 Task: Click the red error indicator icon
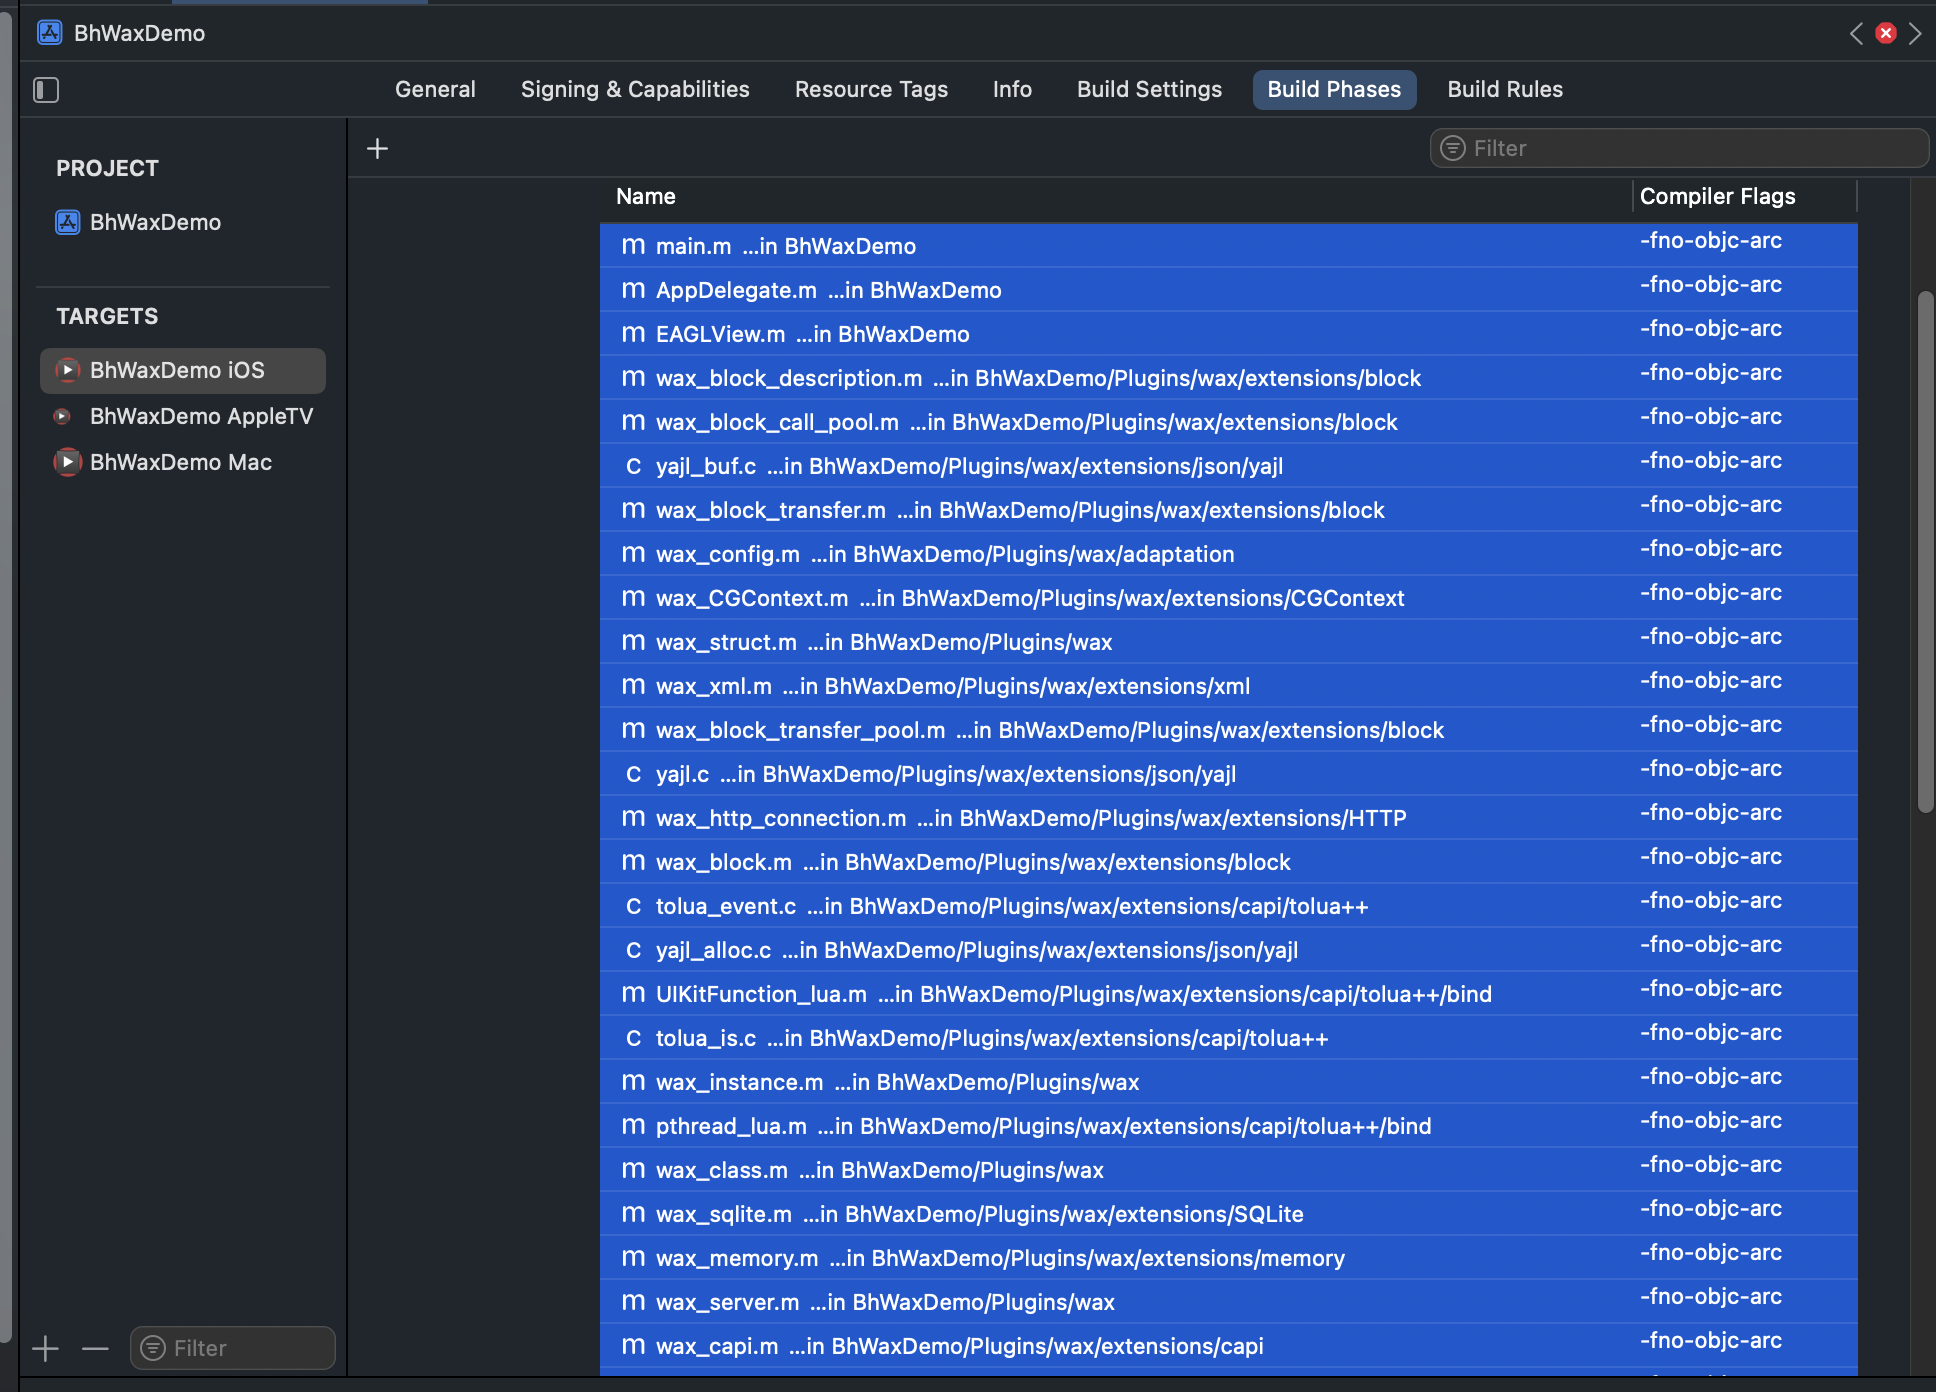[x=1886, y=34]
